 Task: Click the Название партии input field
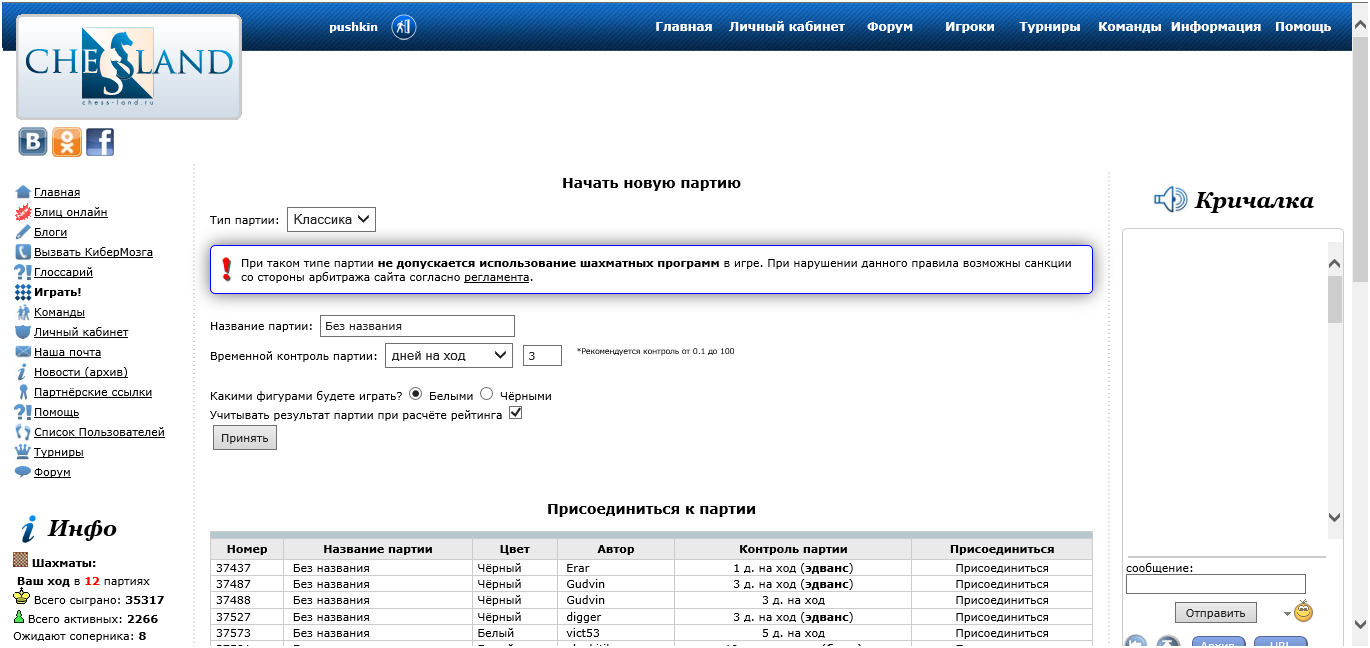click(x=417, y=326)
